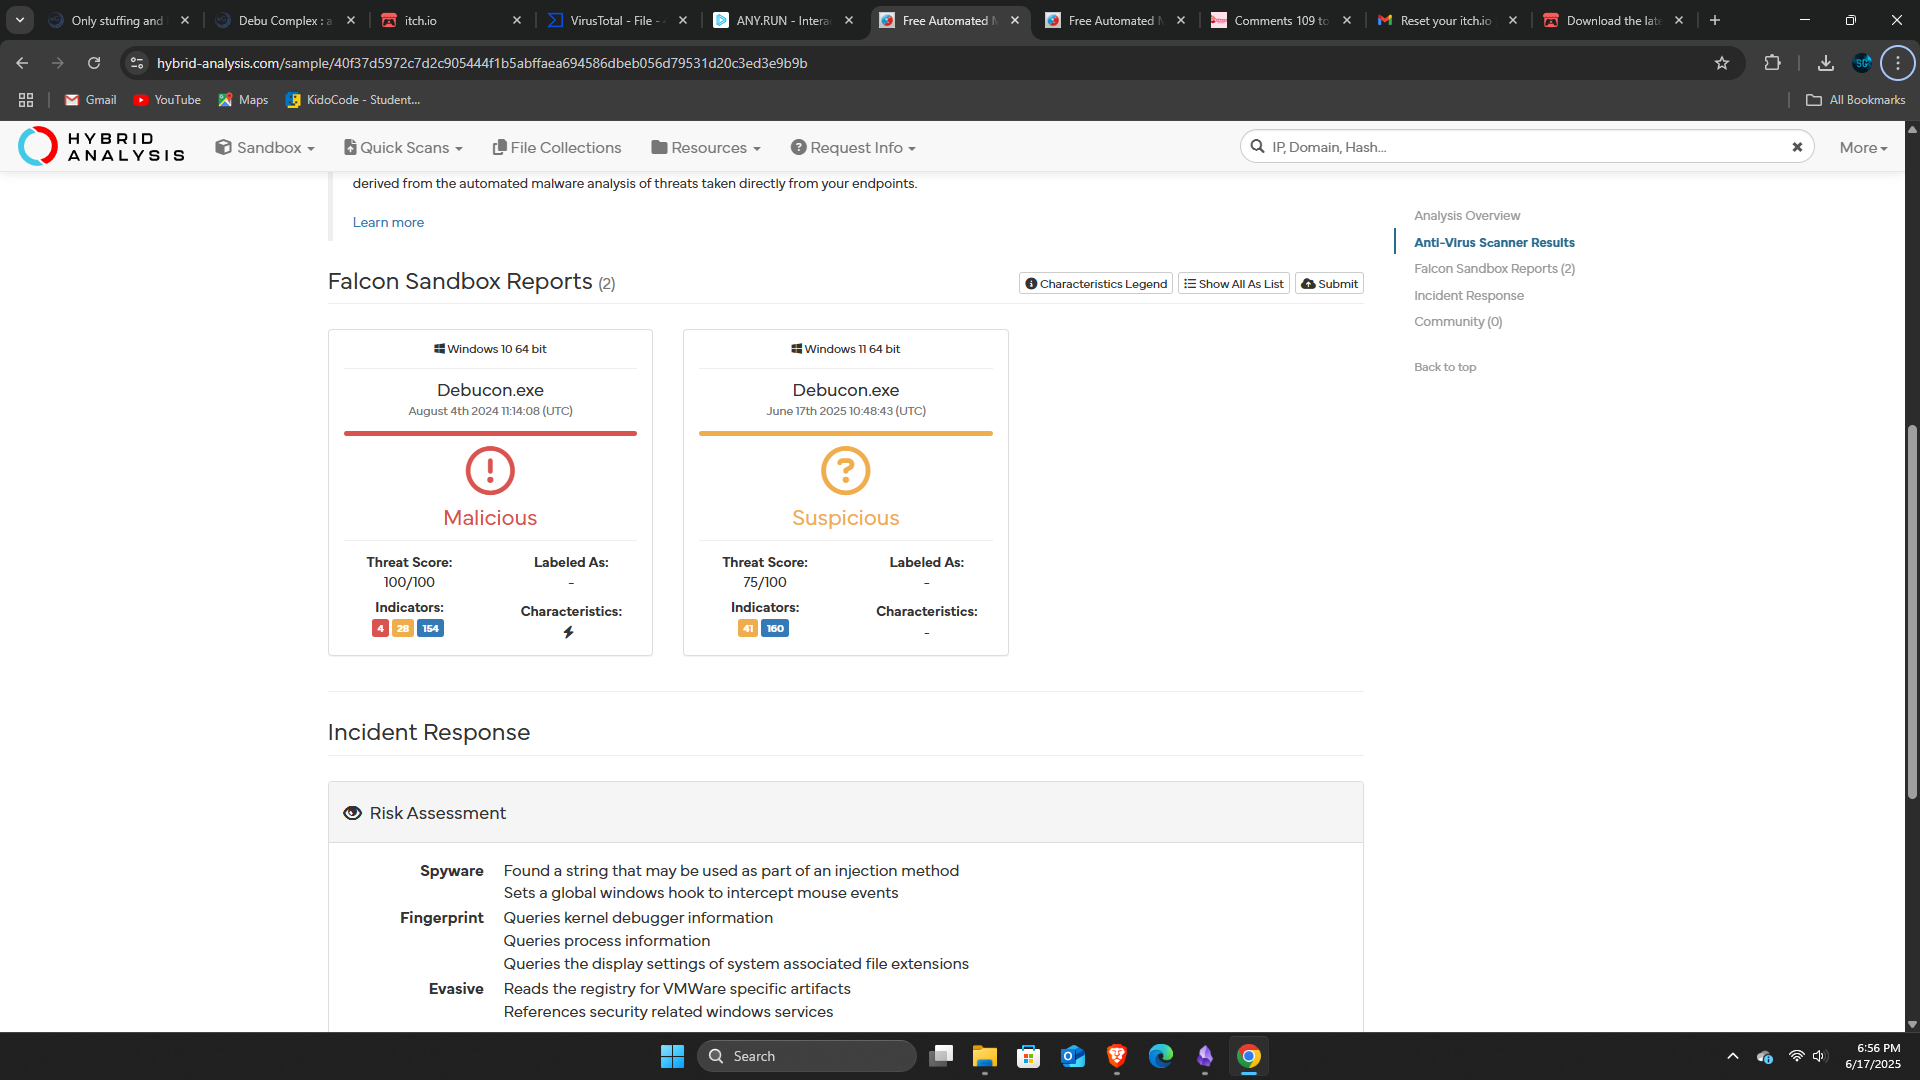Switch to Reset your itch.io Gmail tab
The height and width of the screenshot is (1080, 1920).
1447,20
